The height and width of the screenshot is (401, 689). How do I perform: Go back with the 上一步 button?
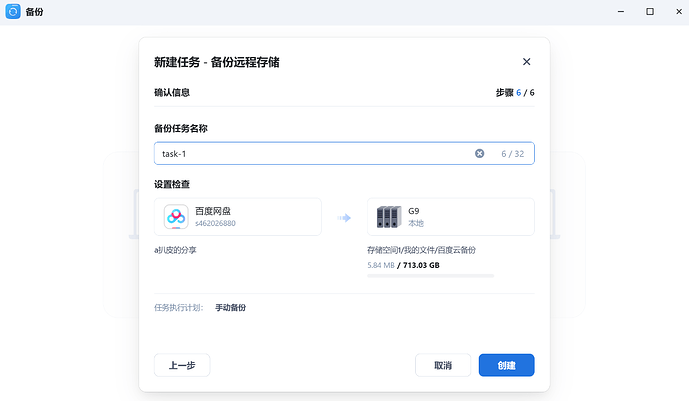(182, 365)
